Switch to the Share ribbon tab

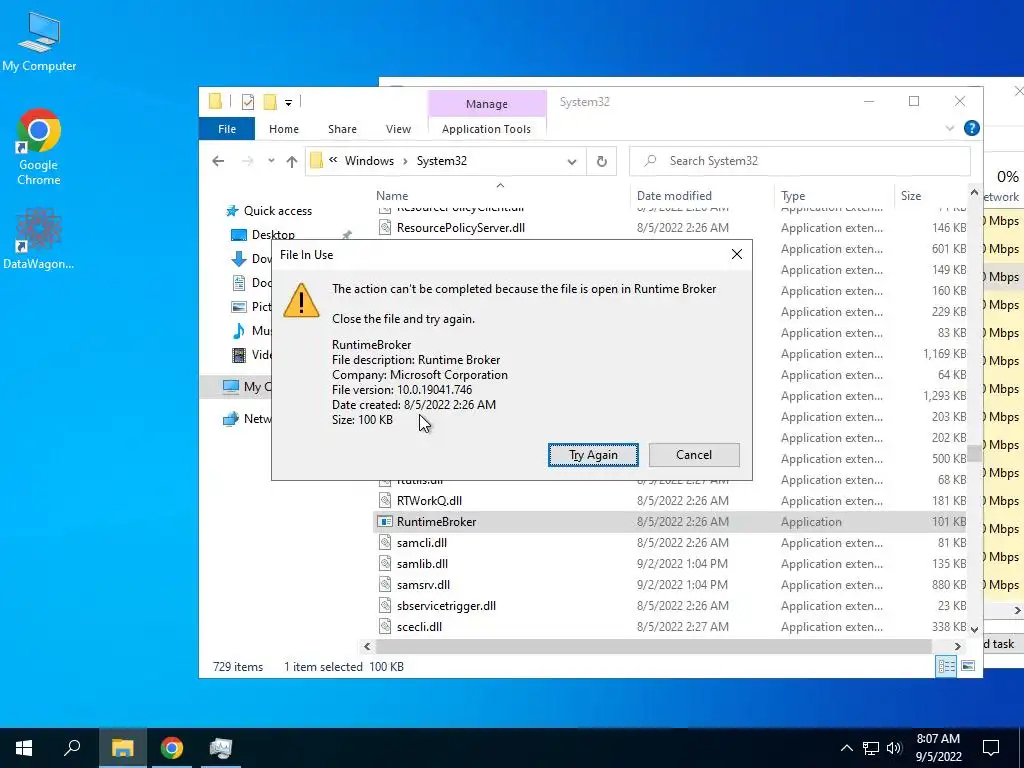[x=342, y=129]
